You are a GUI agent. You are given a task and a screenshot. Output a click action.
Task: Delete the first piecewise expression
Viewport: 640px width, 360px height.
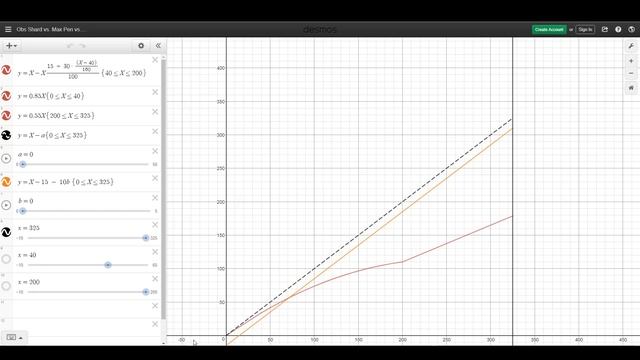tap(155, 60)
